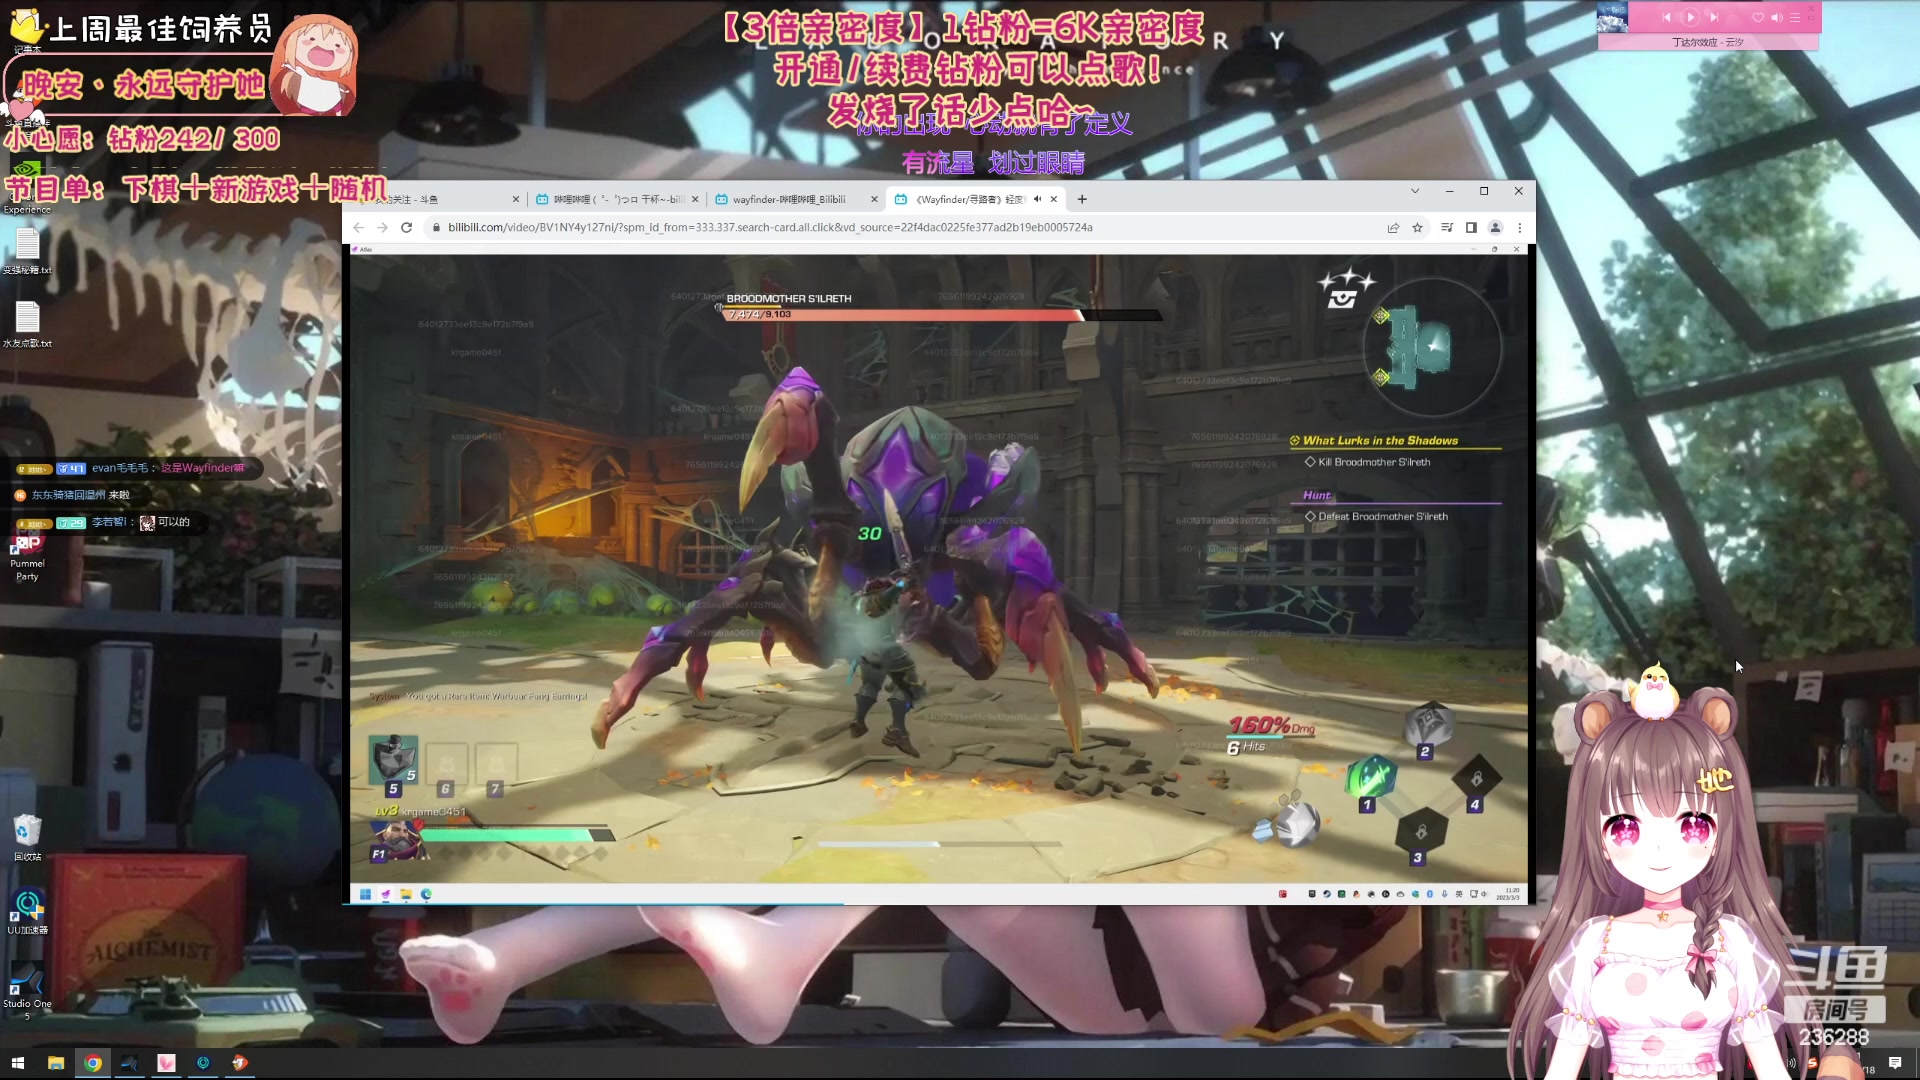Toggle music player volume speaker

point(1776,17)
